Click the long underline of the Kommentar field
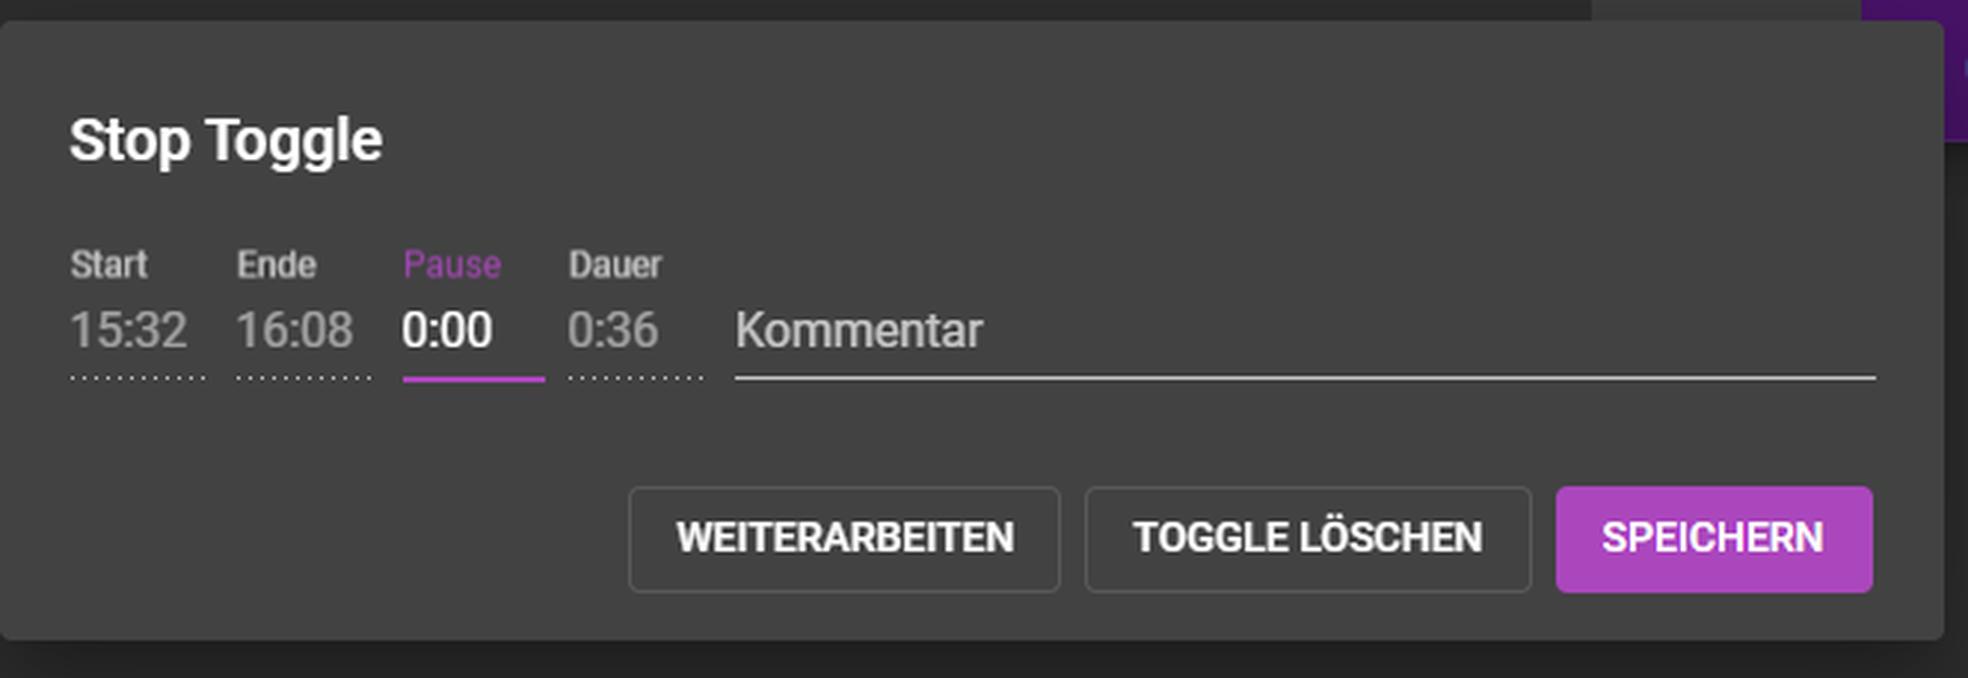The height and width of the screenshot is (678, 1968). tap(1305, 378)
